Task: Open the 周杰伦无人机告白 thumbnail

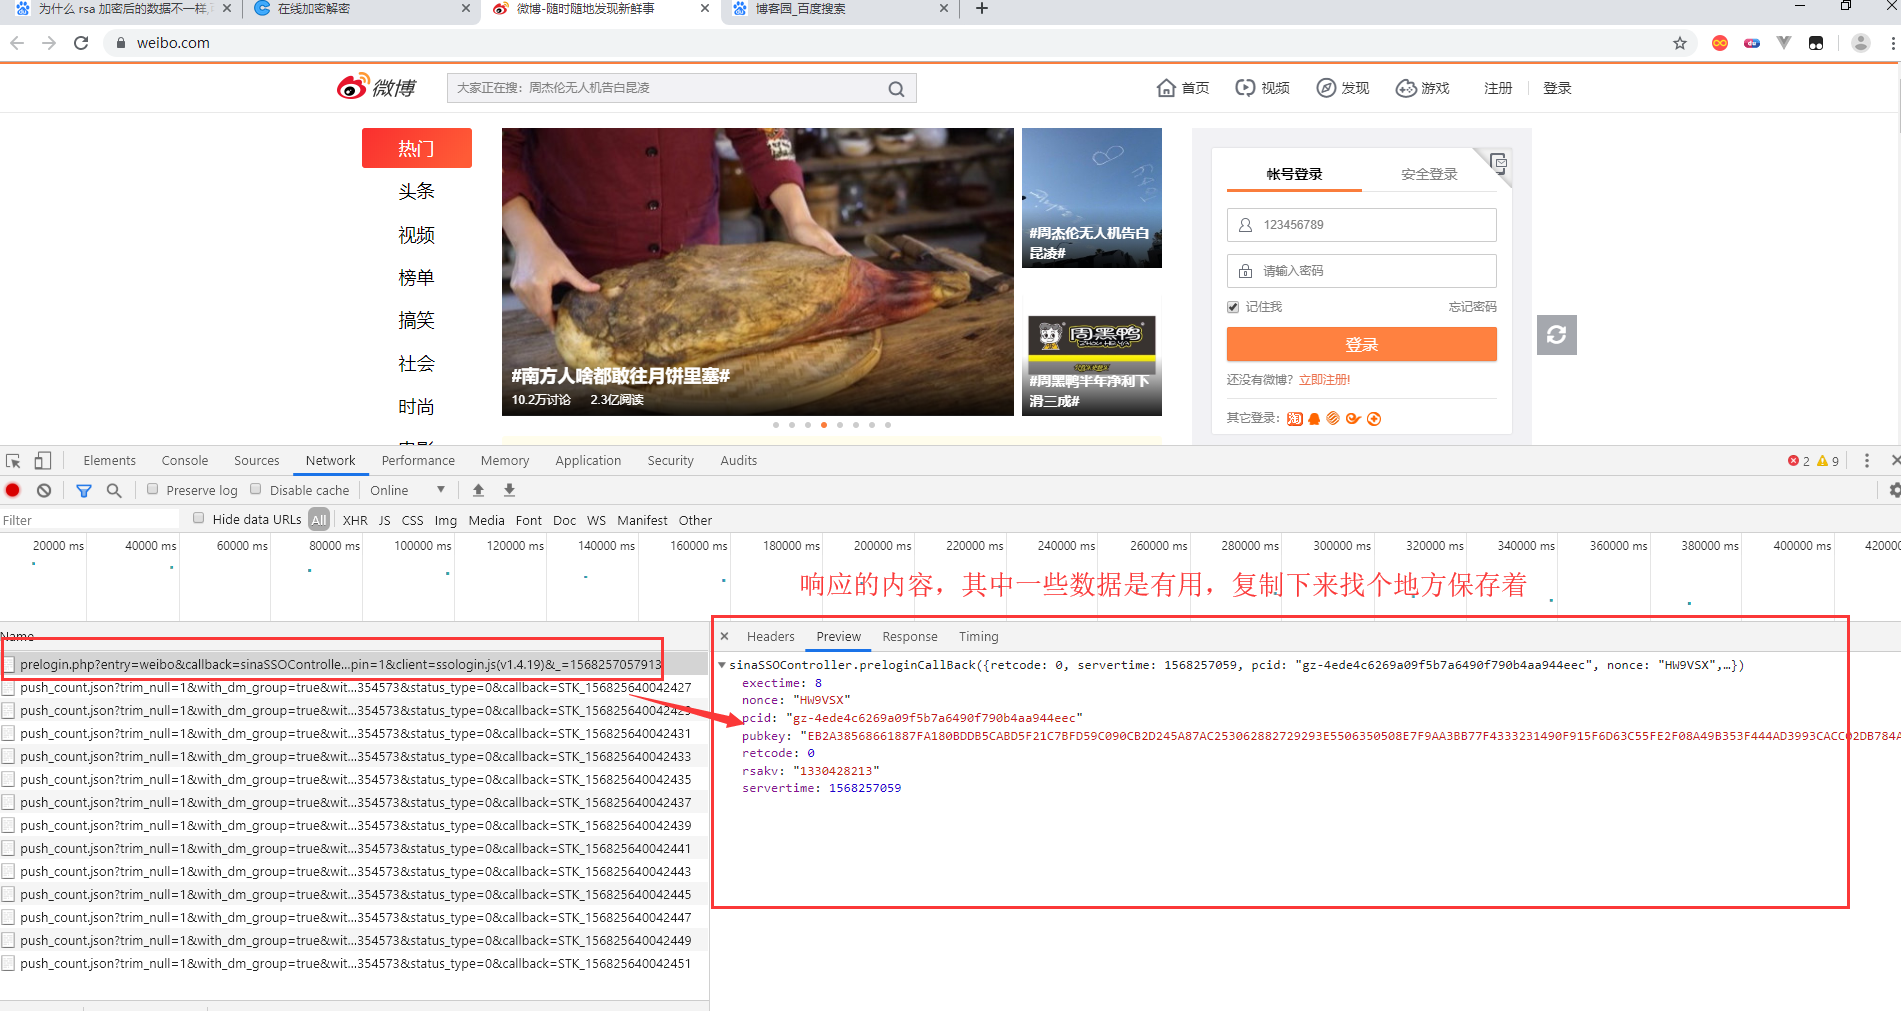Action: [x=1091, y=197]
